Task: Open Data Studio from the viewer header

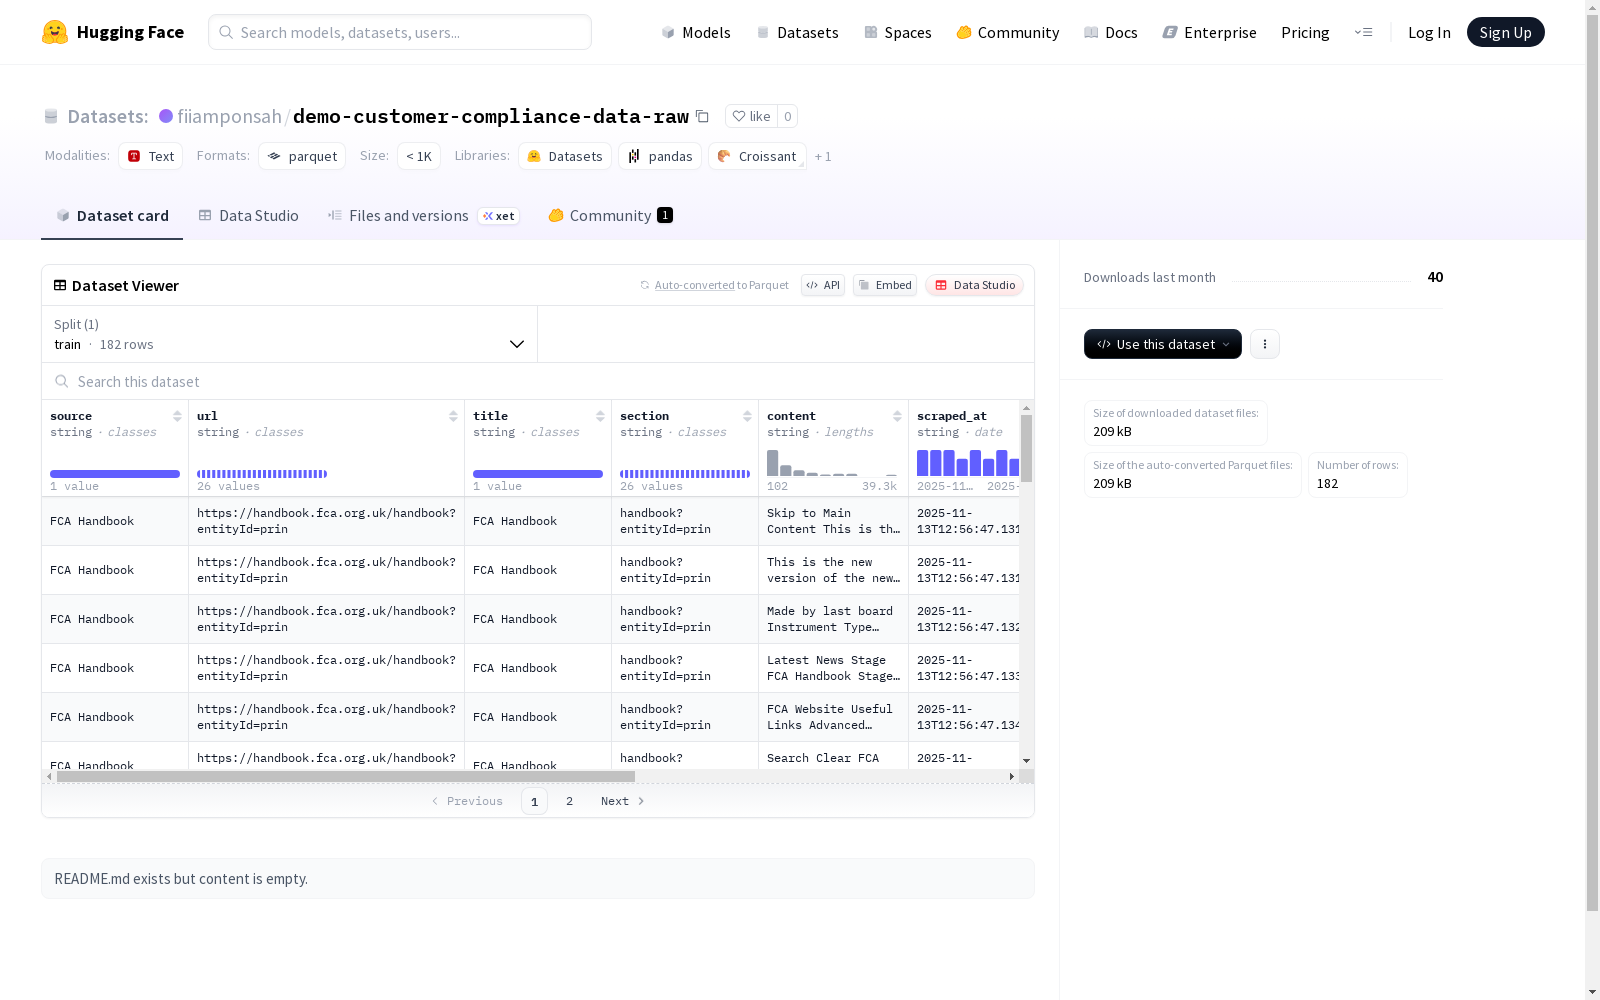Action: coord(975,285)
